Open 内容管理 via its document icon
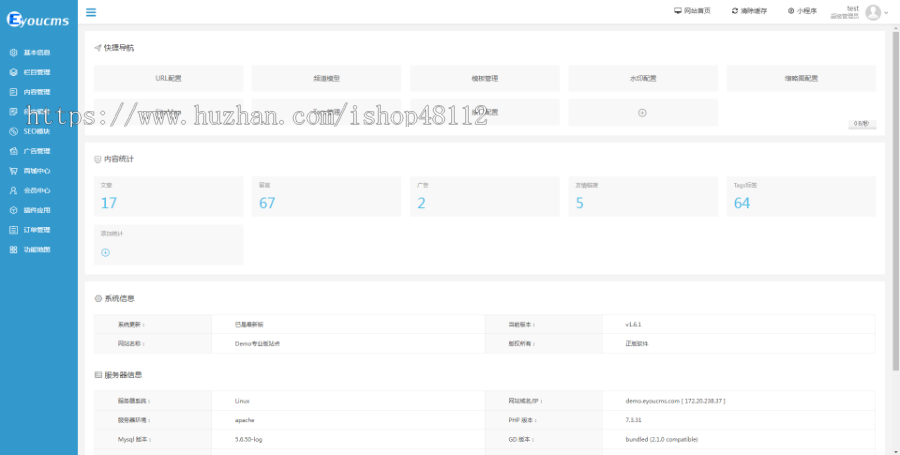Screen dimensions: 900x455 [14, 92]
